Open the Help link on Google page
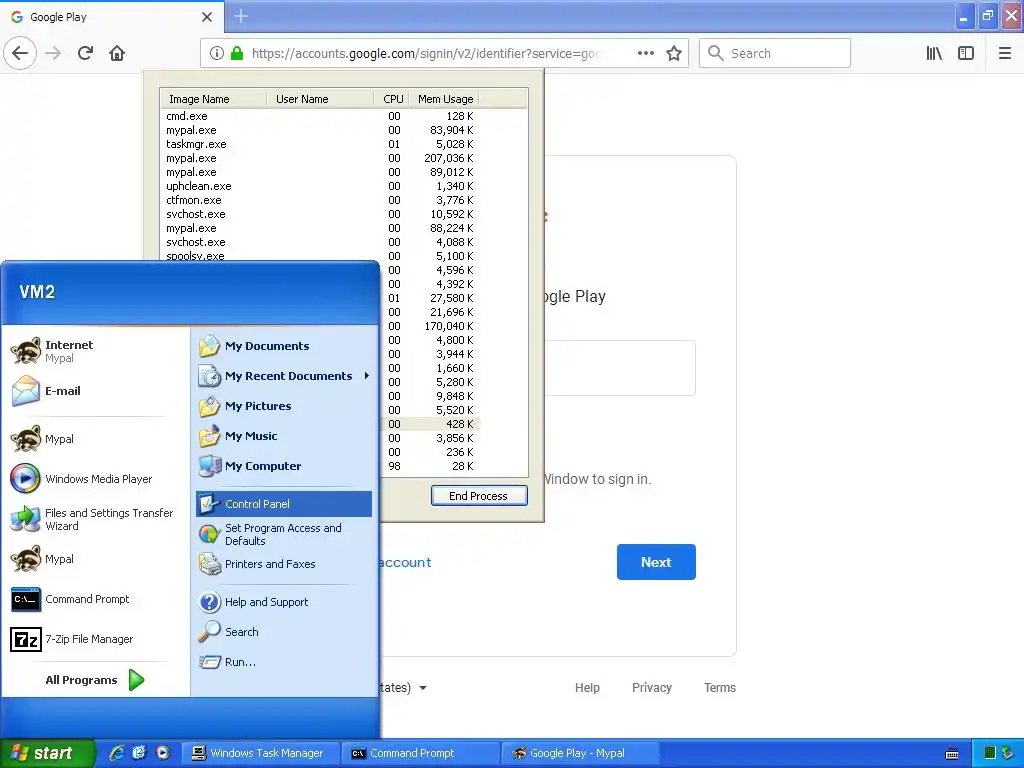 [x=587, y=688]
